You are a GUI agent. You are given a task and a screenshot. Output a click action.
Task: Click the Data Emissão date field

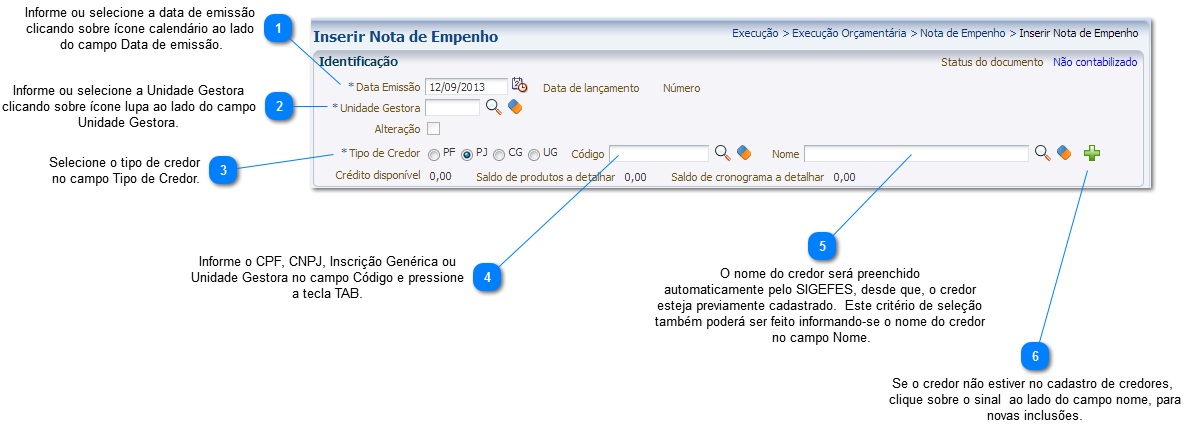(x=466, y=87)
